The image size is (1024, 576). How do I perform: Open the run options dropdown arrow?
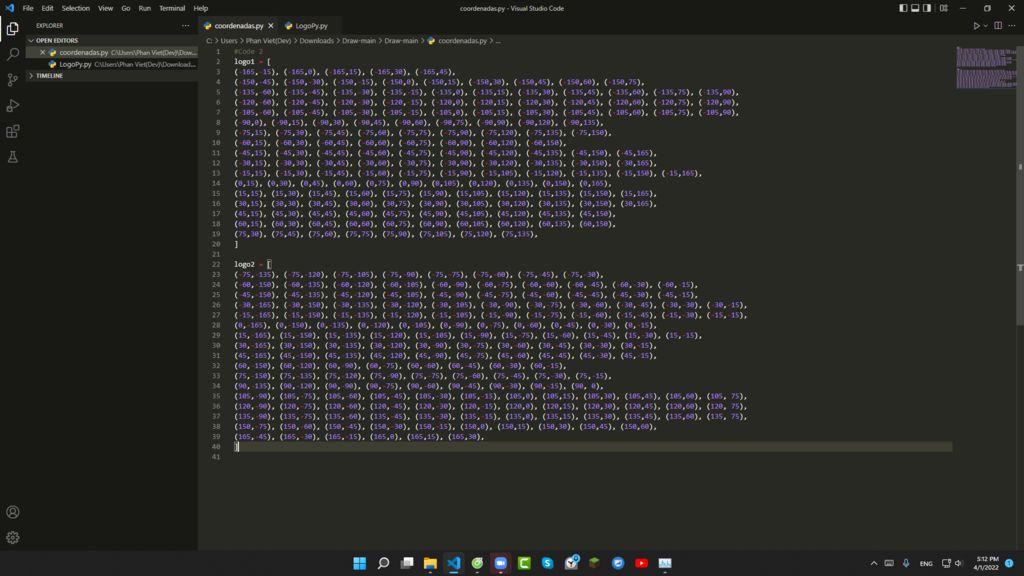click(x=985, y=26)
